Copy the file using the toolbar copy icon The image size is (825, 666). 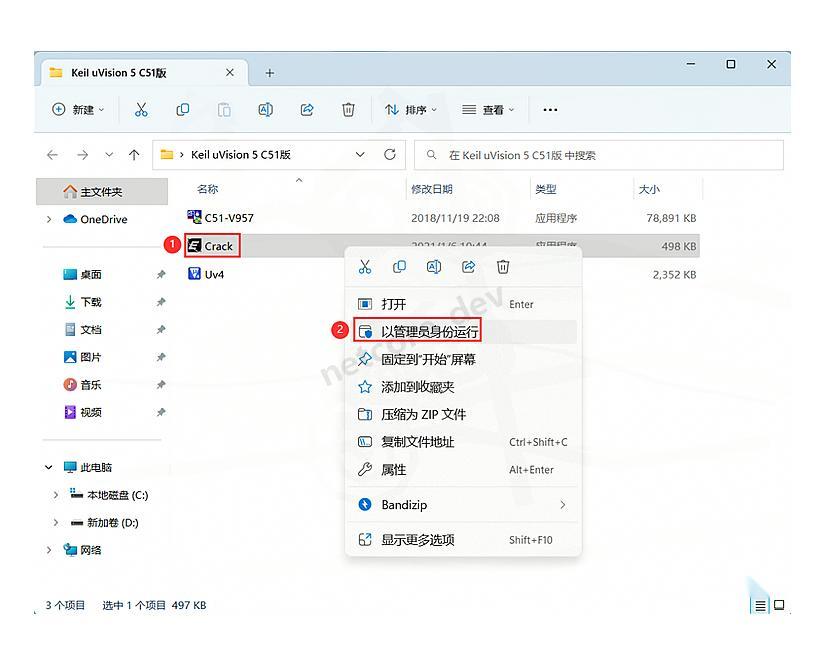click(x=183, y=110)
